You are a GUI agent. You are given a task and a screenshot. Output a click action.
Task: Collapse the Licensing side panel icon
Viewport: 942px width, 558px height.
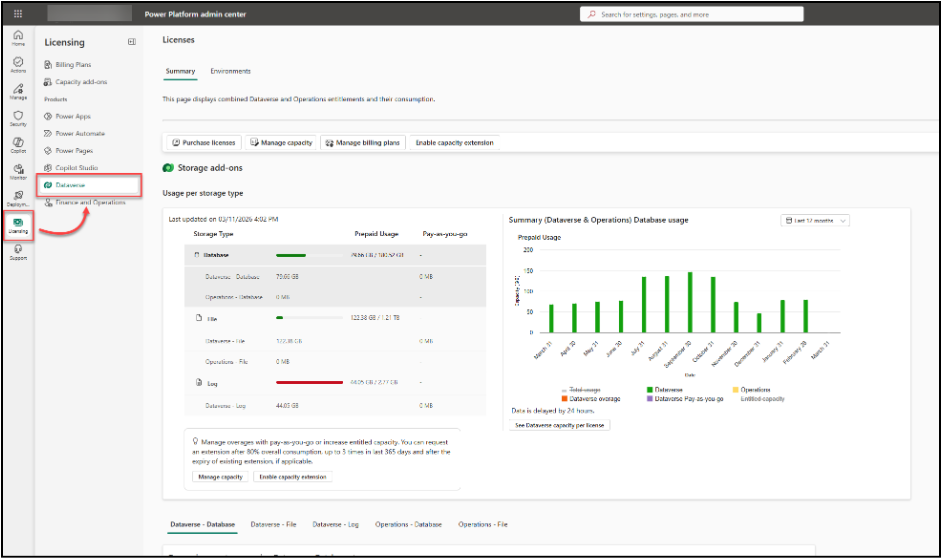tap(131, 42)
